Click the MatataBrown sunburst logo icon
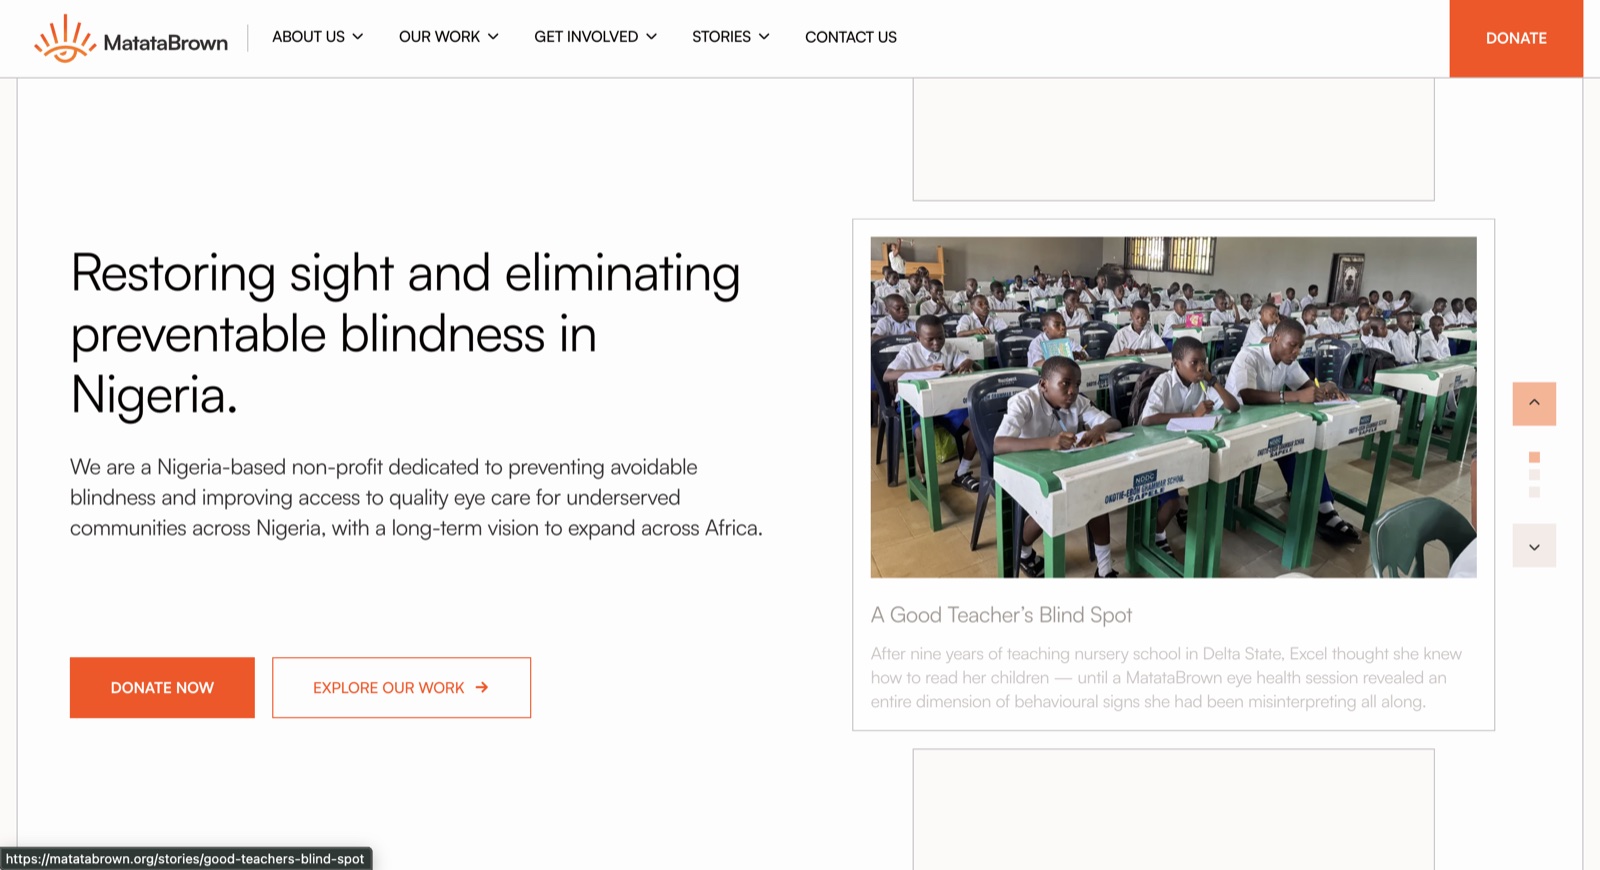1600x870 pixels. (65, 39)
